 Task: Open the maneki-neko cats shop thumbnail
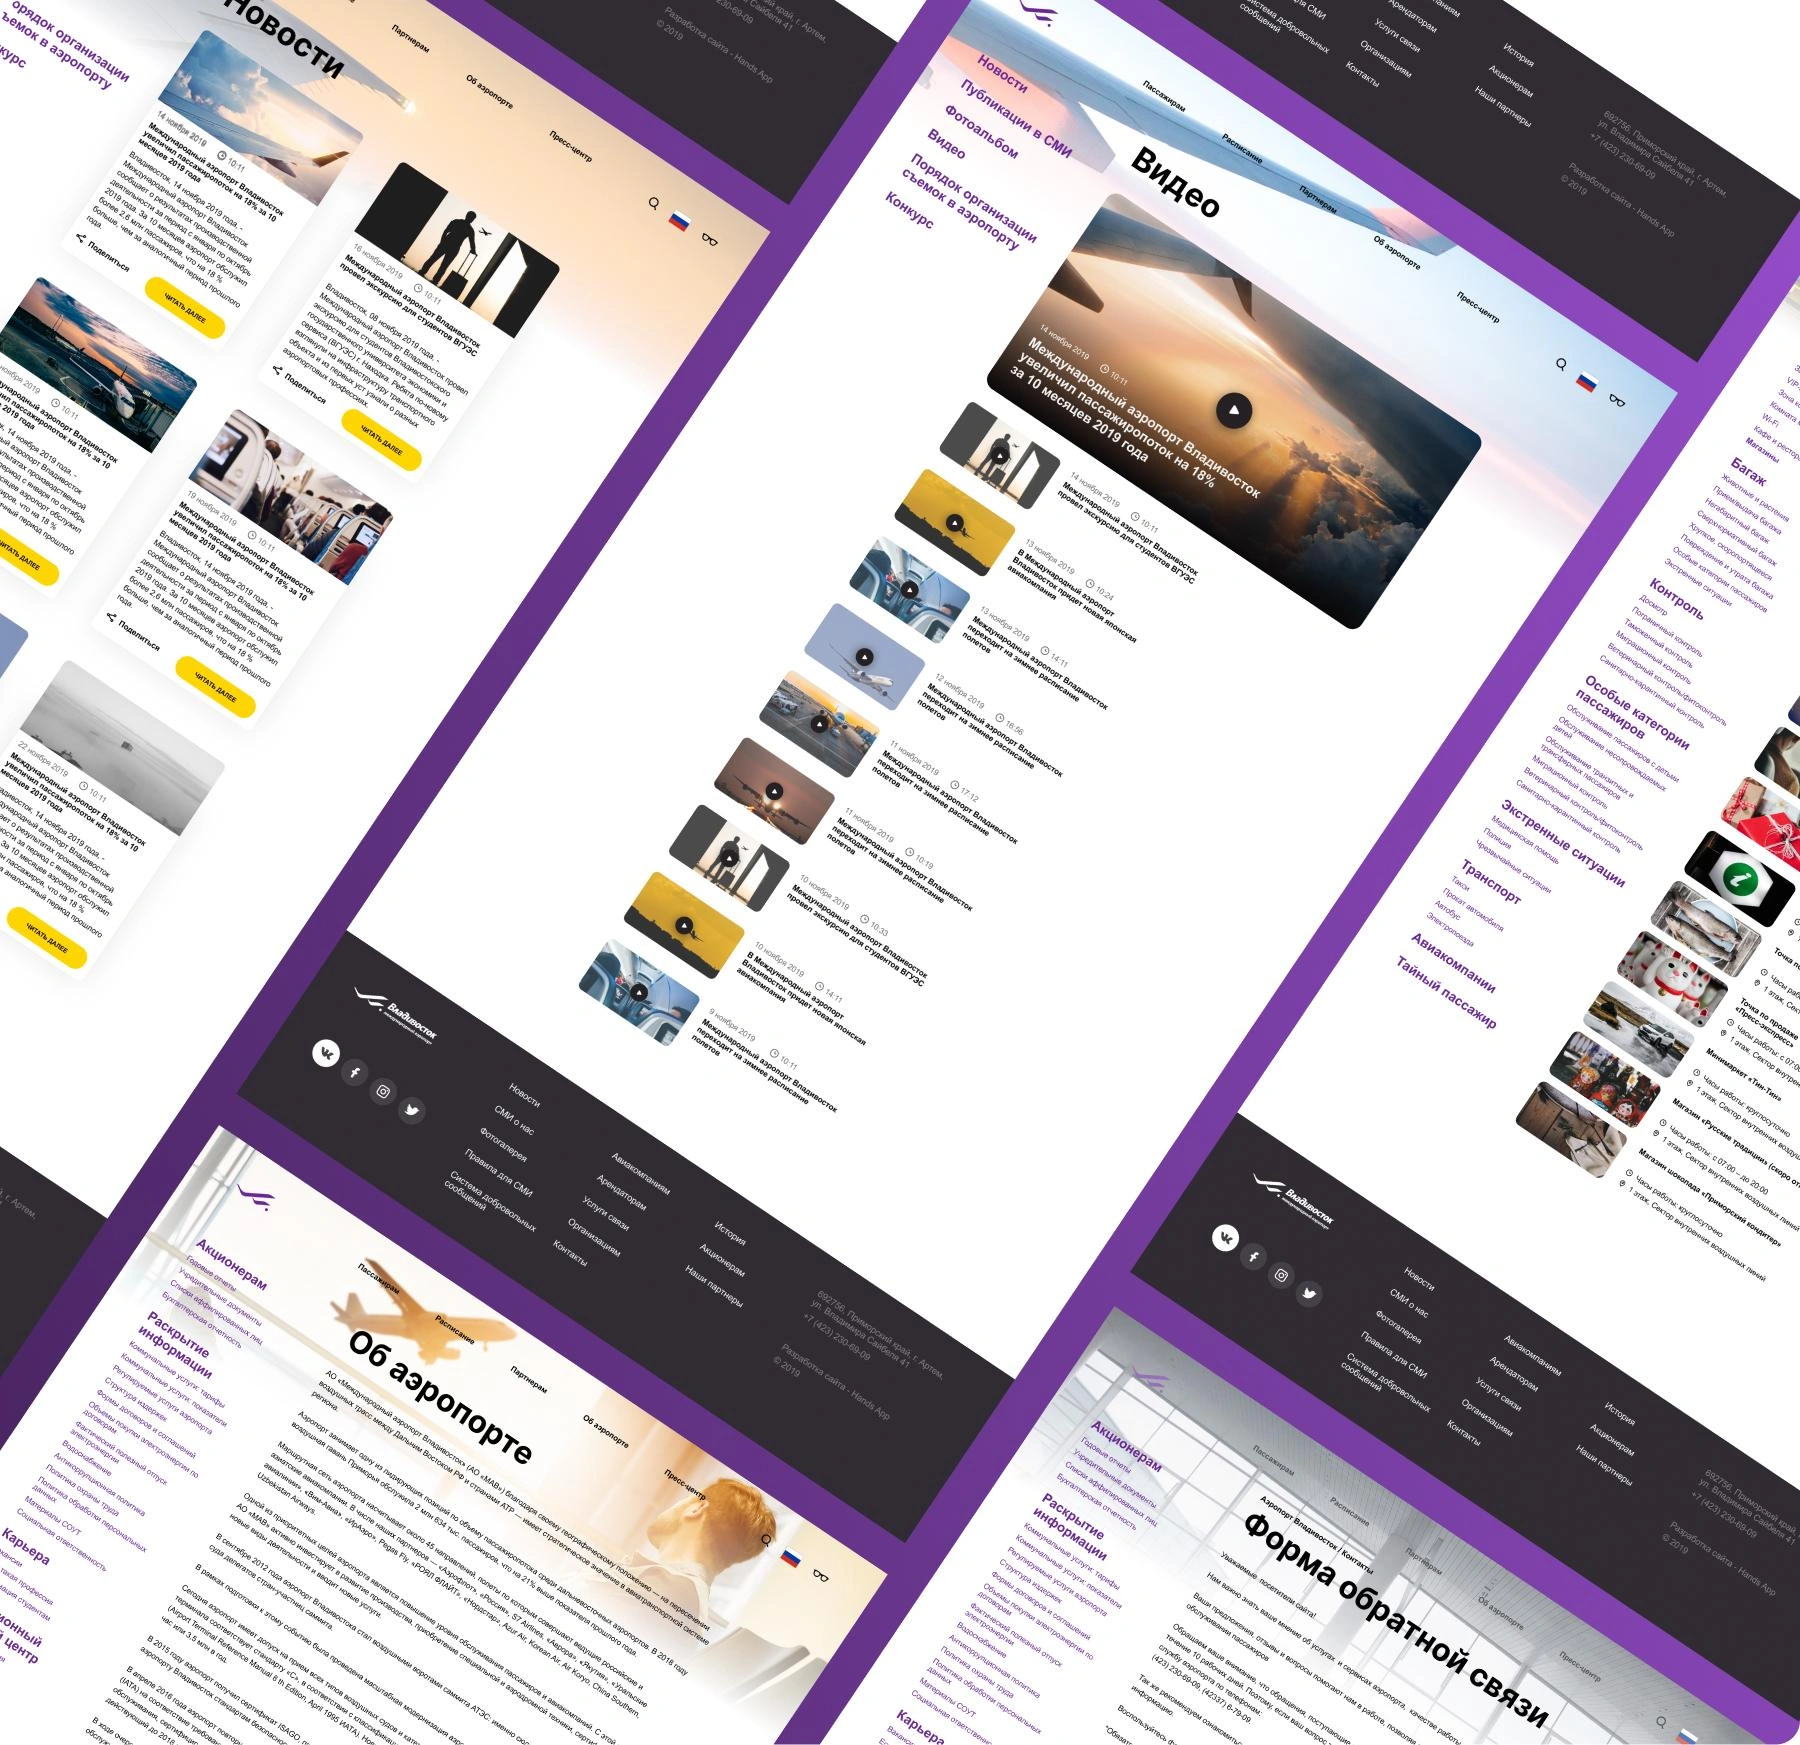[x=1673, y=979]
